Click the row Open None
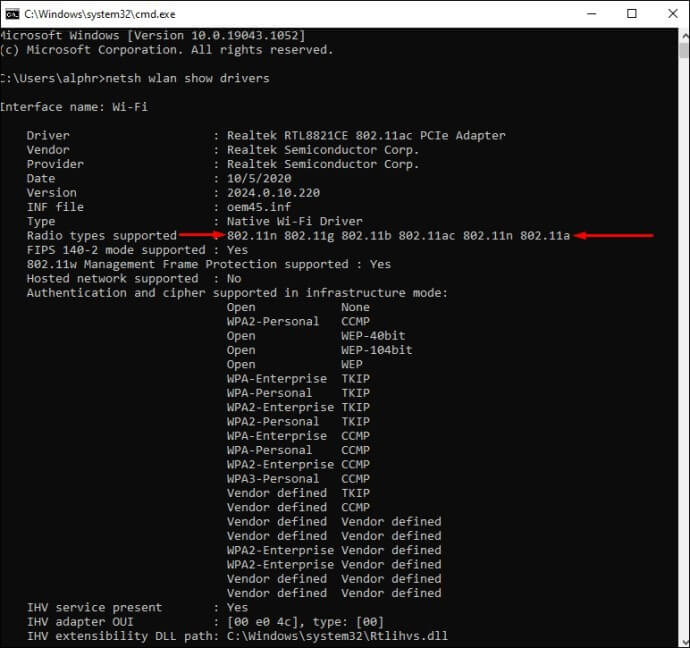690x648 pixels. point(298,307)
